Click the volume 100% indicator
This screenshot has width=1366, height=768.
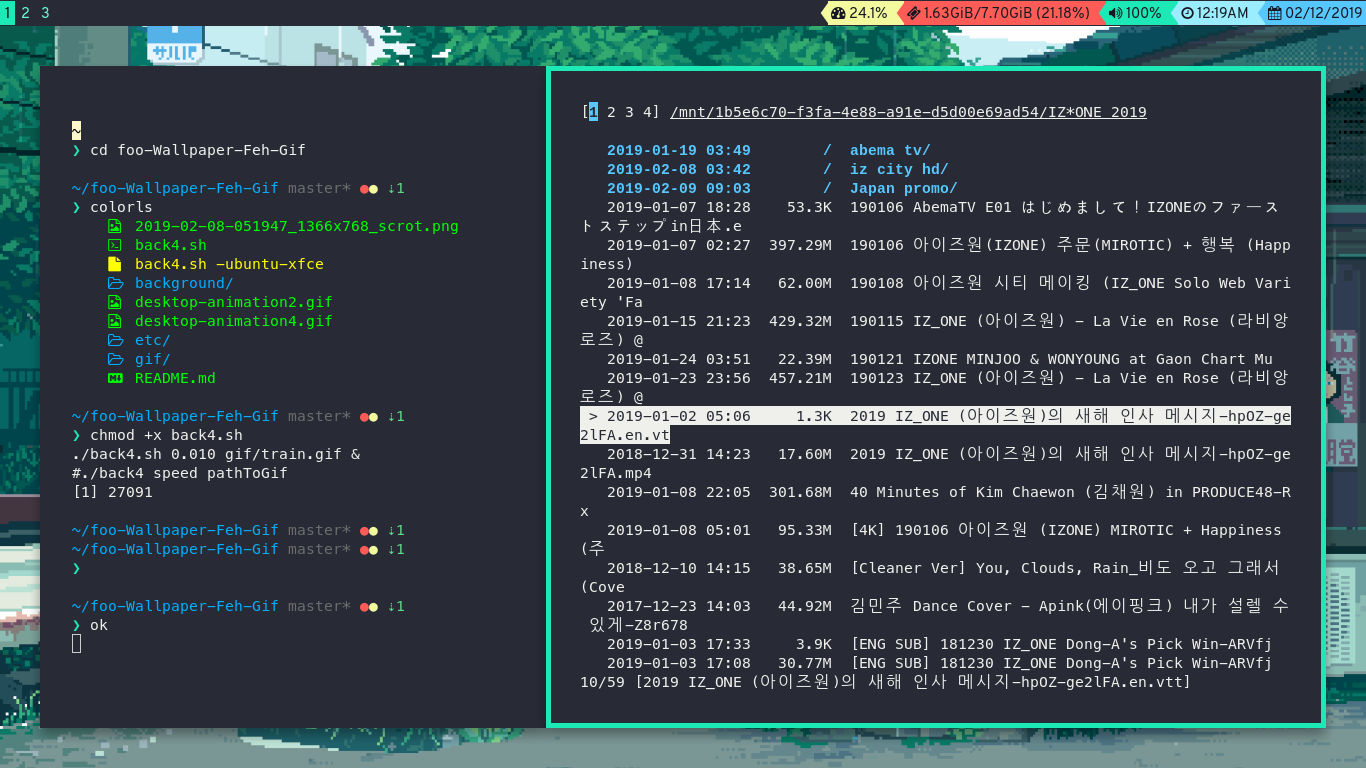click(x=1134, y=13)
